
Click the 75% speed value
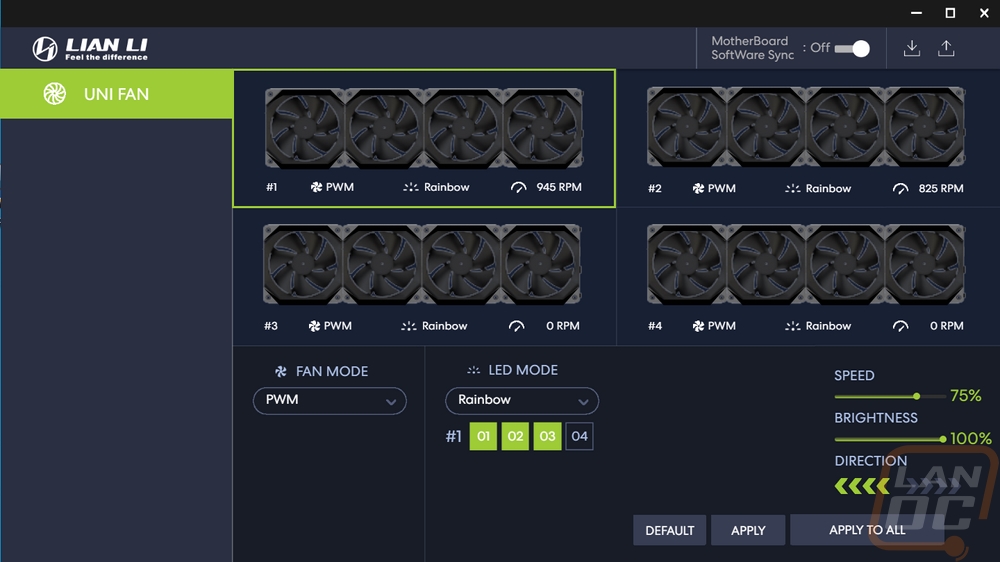point(966,396)
